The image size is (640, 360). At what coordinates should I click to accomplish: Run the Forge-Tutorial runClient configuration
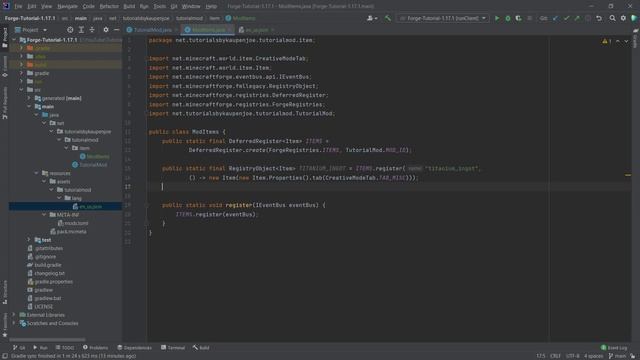tap(497, 18)
